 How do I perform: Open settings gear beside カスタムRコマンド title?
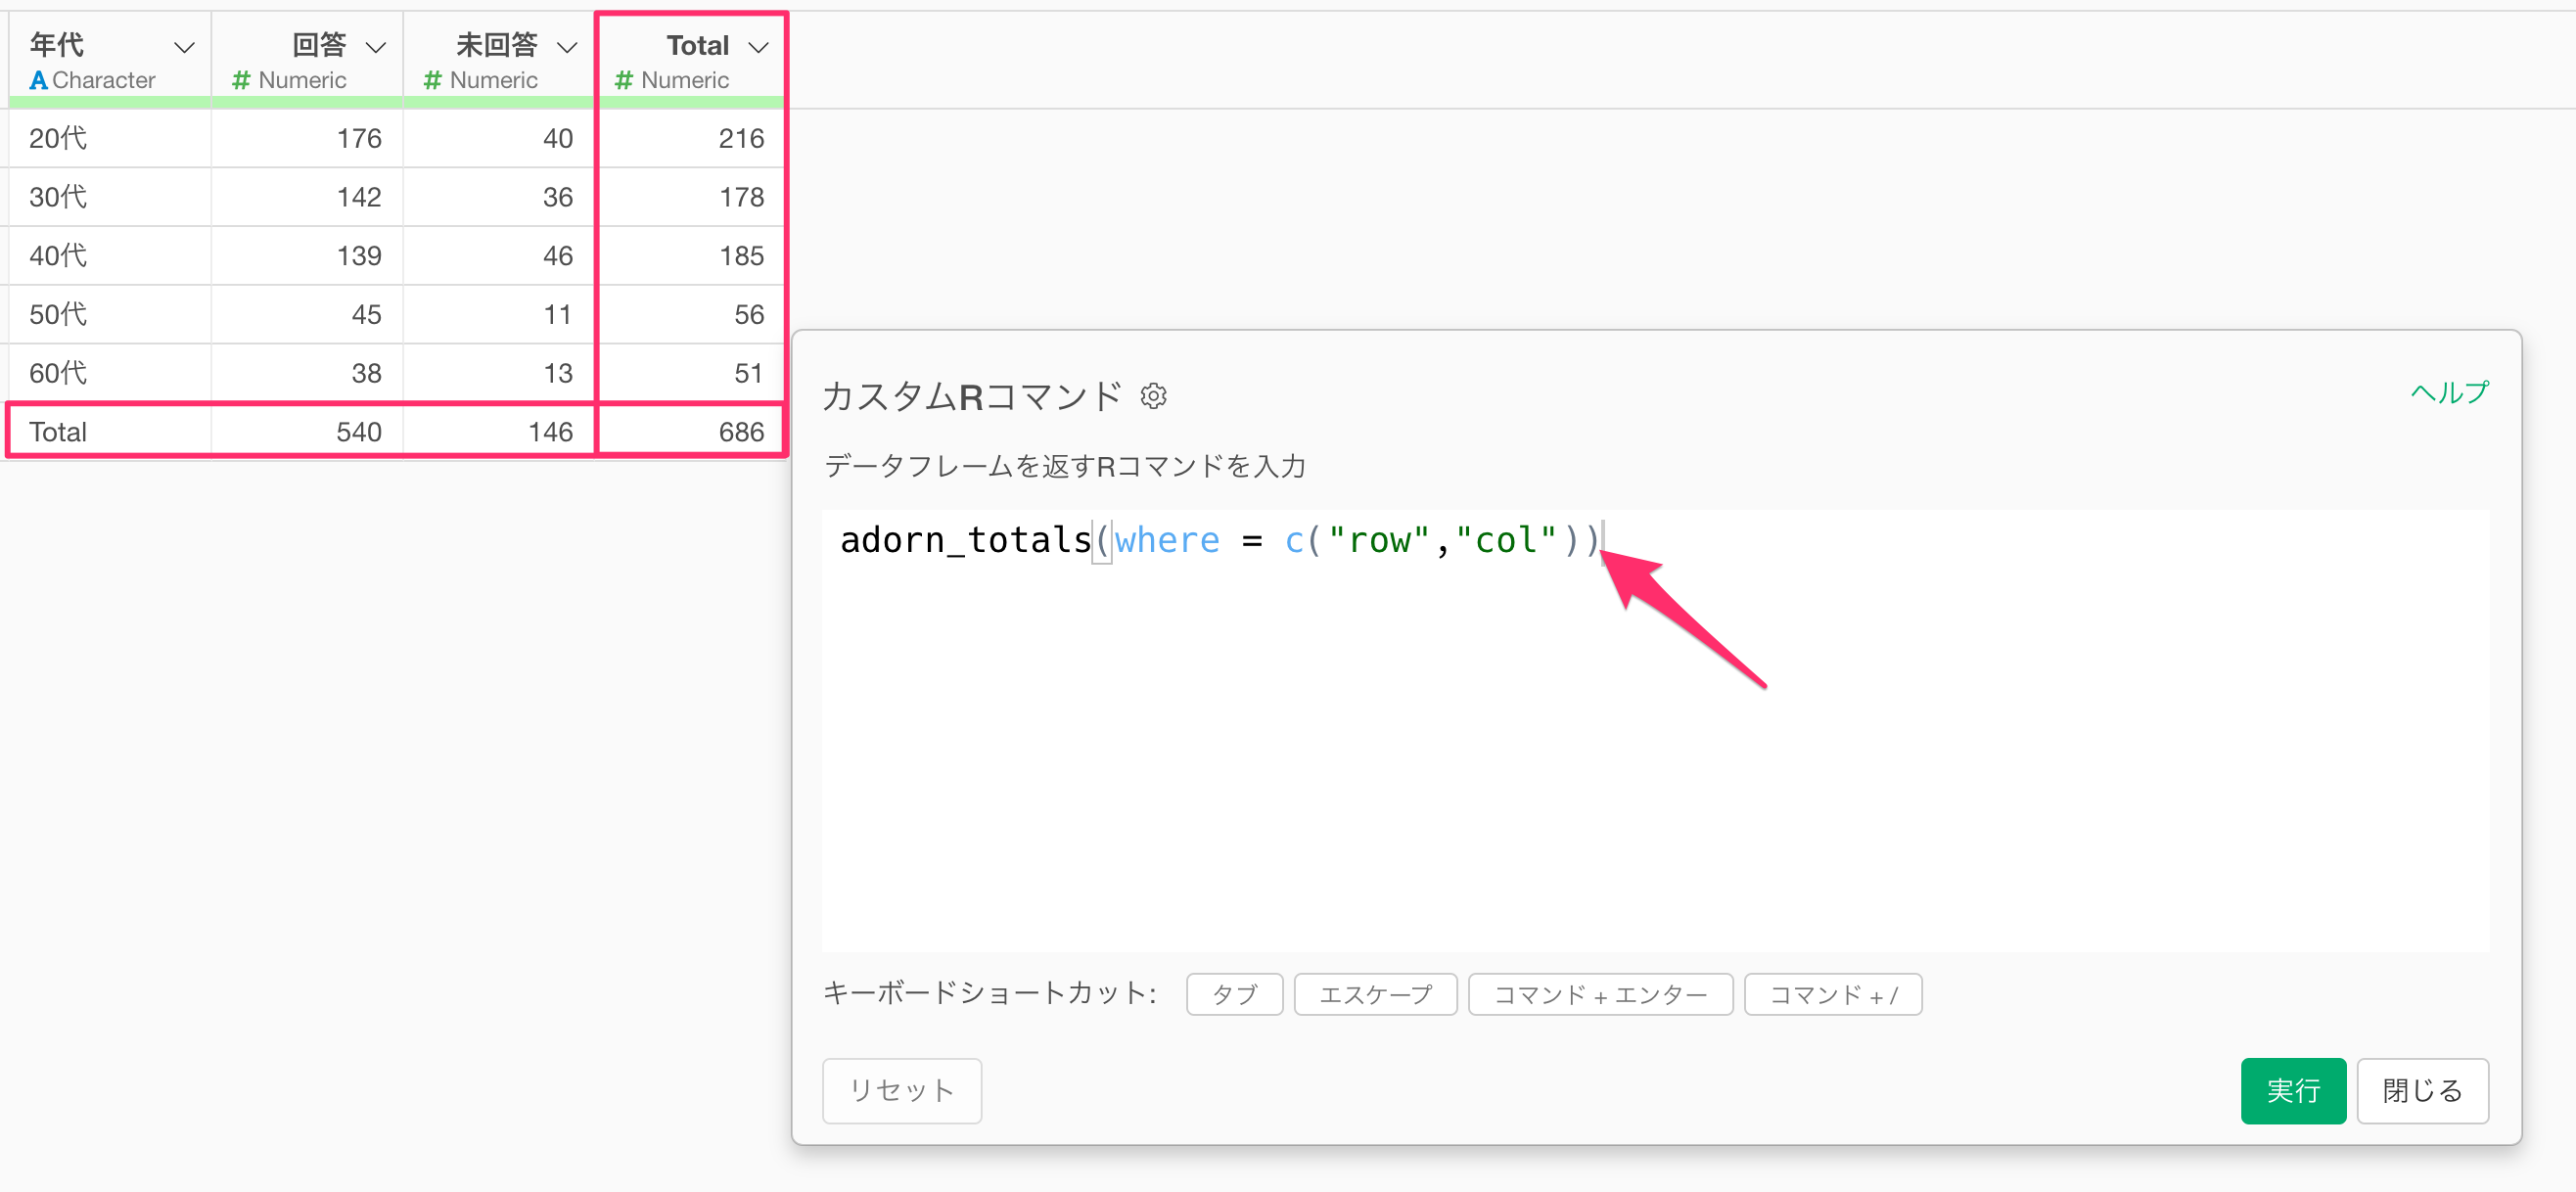pyautogui.click(x=1153, y=396)
